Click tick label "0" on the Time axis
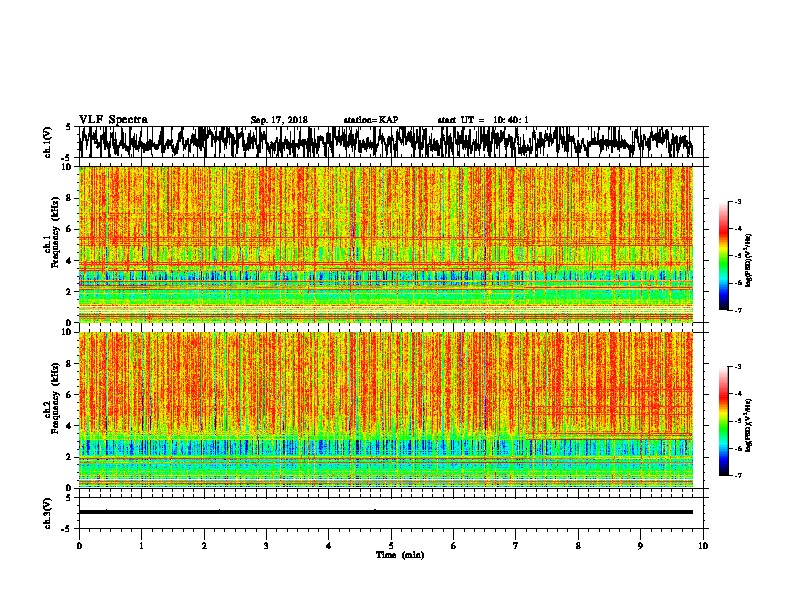 (79, 546)
